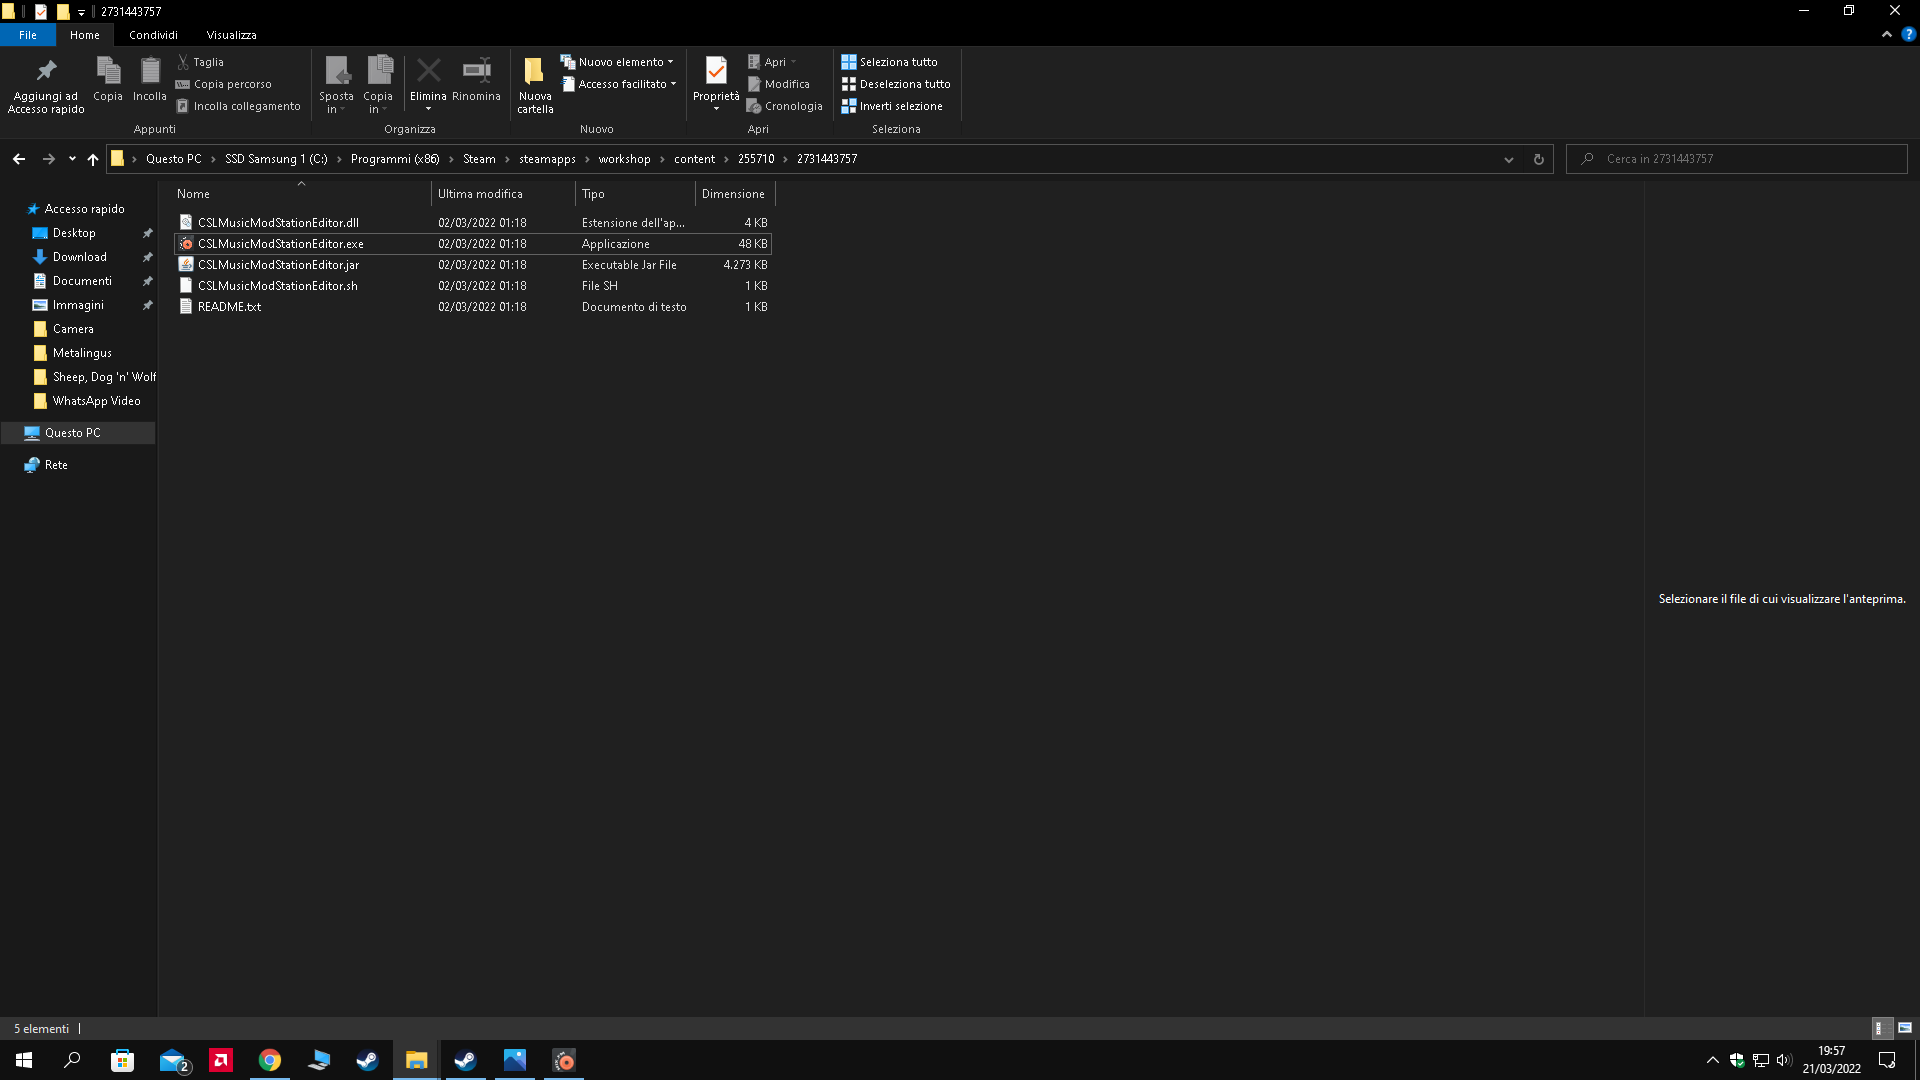Go up one folder level
Screen dimensions: 1920x1080
coord(93,159)
